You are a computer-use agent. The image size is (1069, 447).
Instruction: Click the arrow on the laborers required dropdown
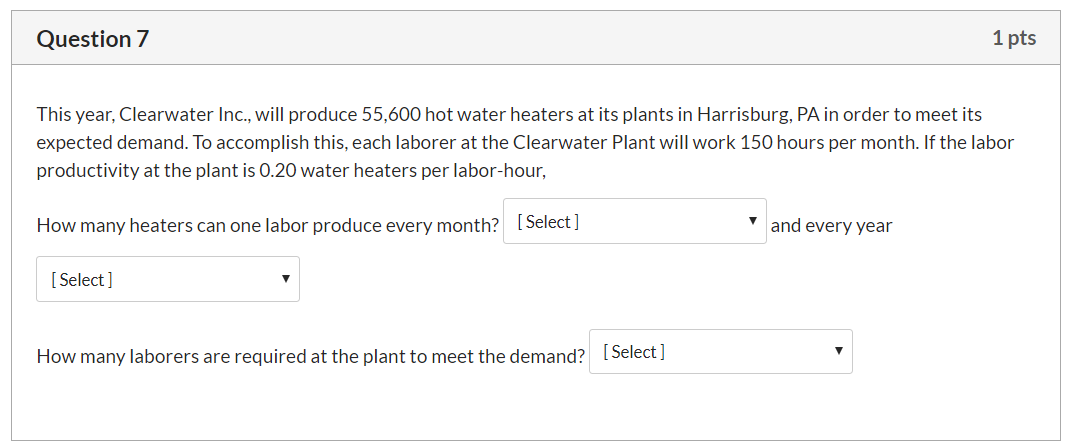point(839,351)
